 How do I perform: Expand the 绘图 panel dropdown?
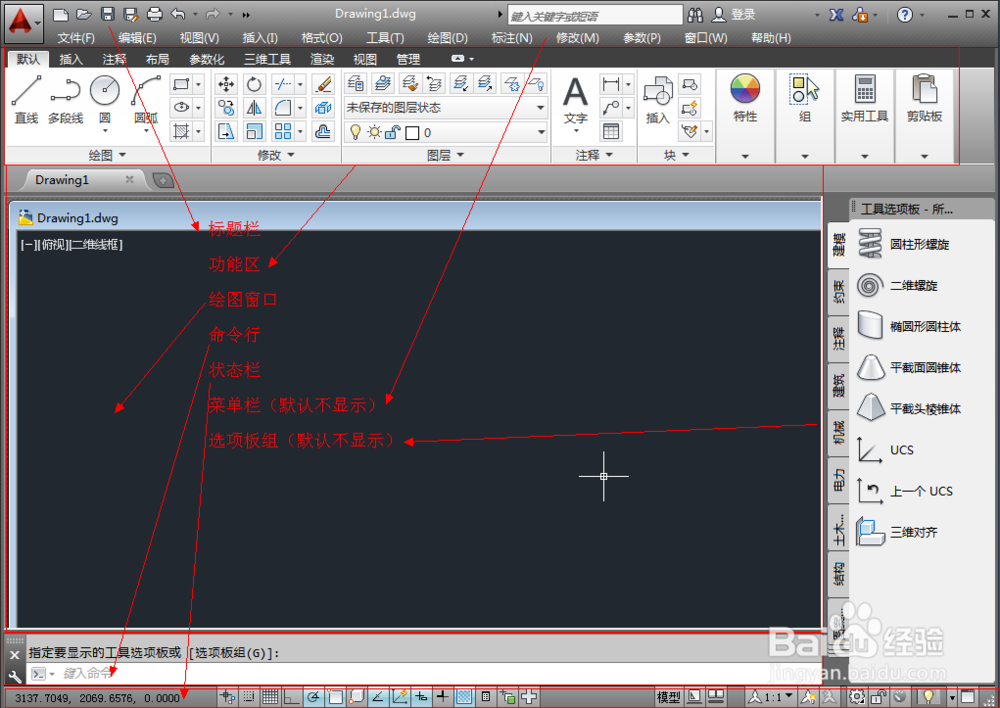click(x=107, y=155)
